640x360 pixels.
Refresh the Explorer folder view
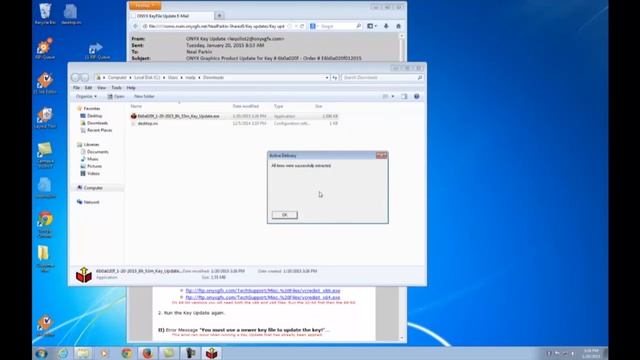point(335,78)
